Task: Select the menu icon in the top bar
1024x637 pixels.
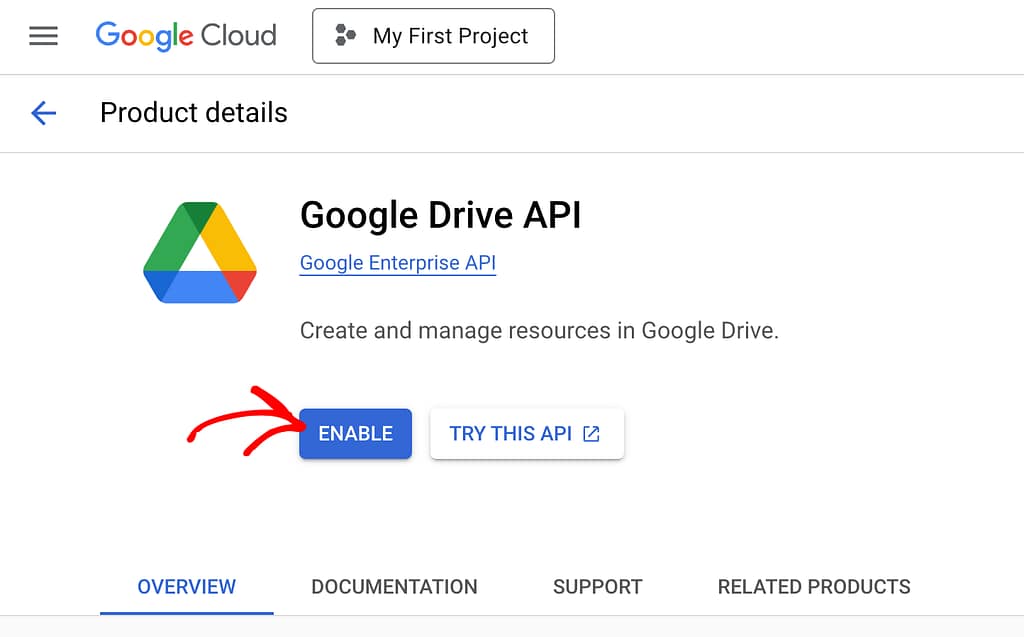Action: click(42, 36)
